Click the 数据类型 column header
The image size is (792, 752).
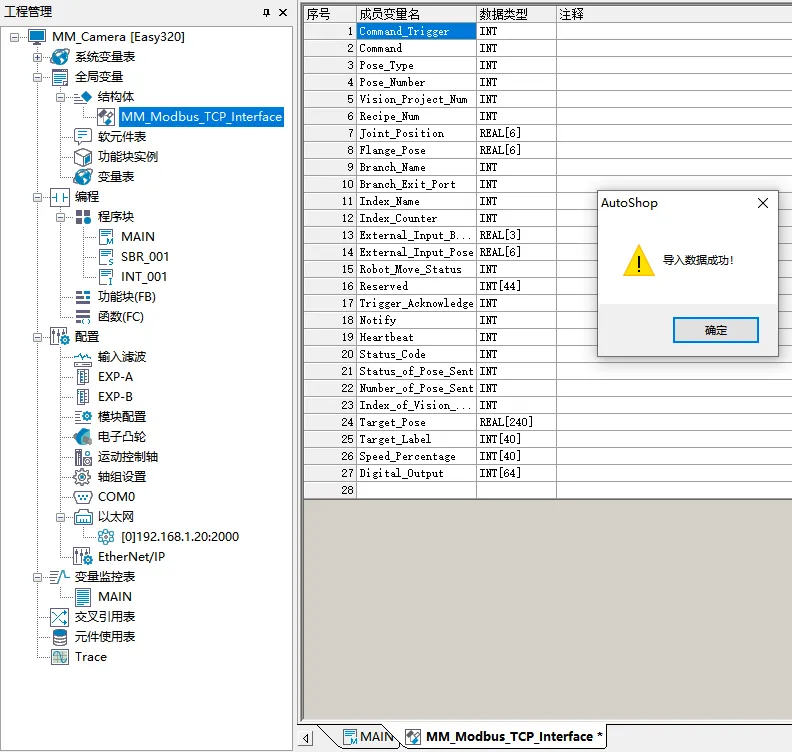516,14
